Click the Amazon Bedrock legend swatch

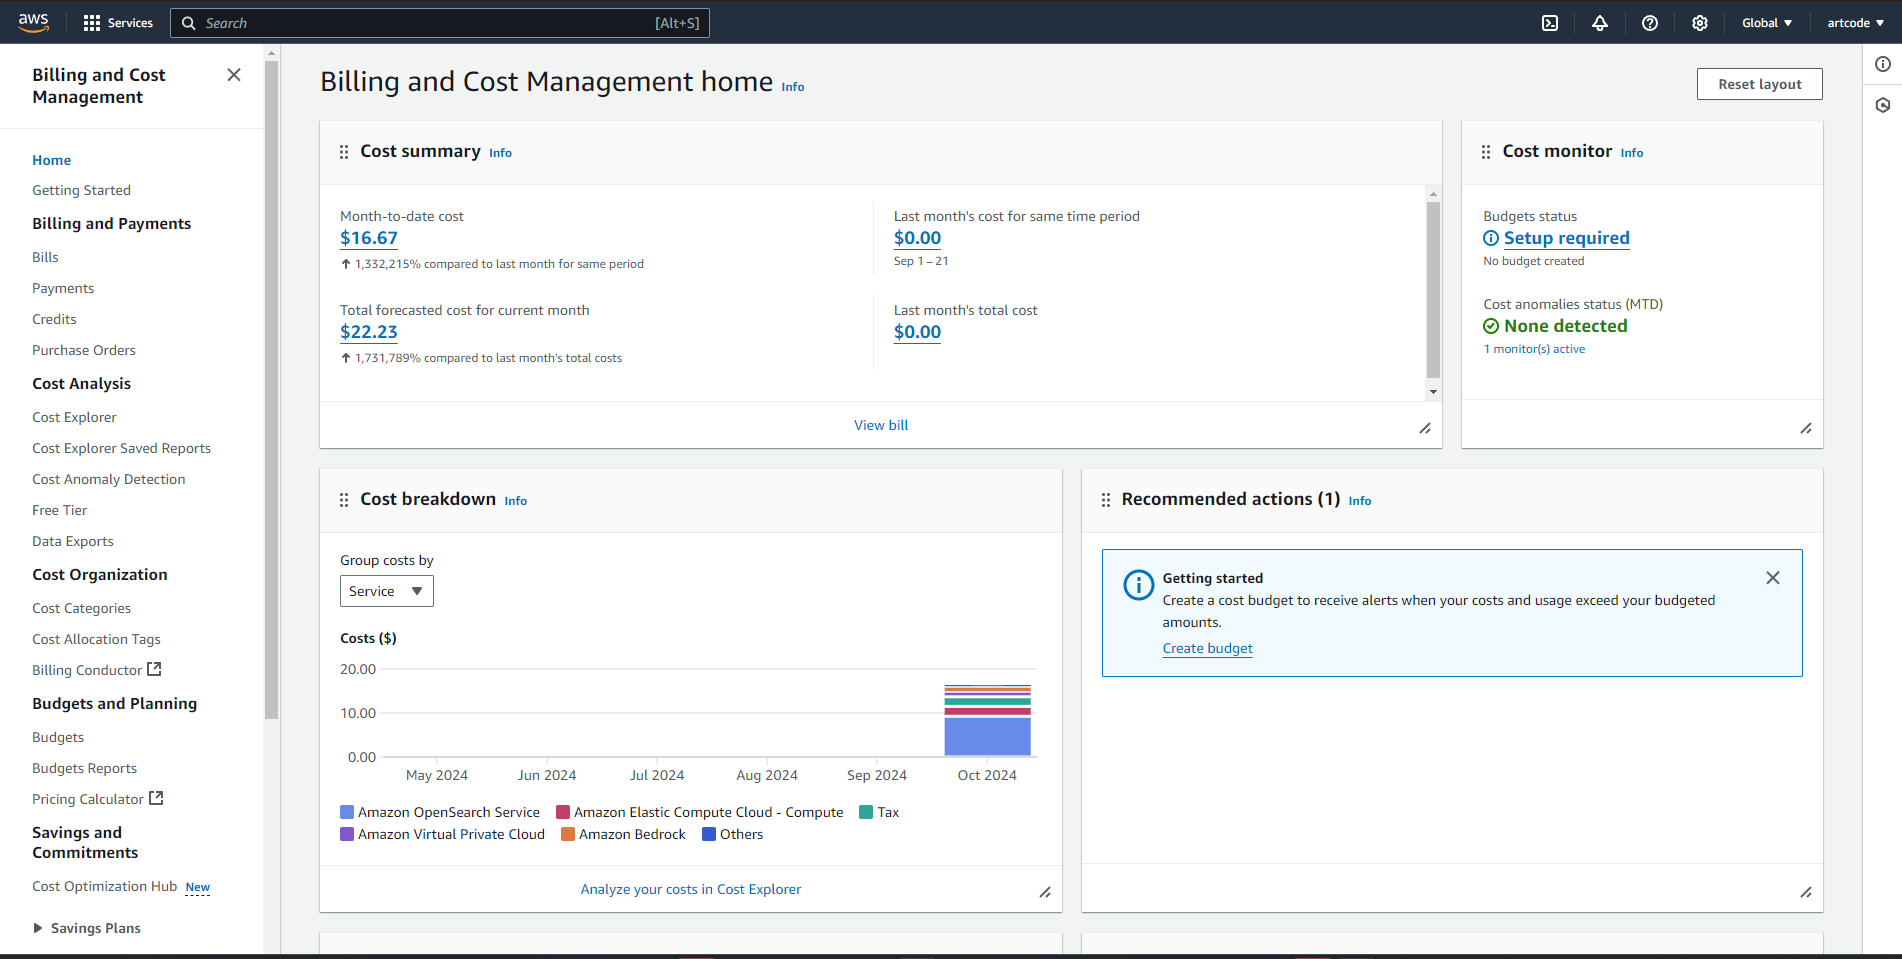pos(568,834)
